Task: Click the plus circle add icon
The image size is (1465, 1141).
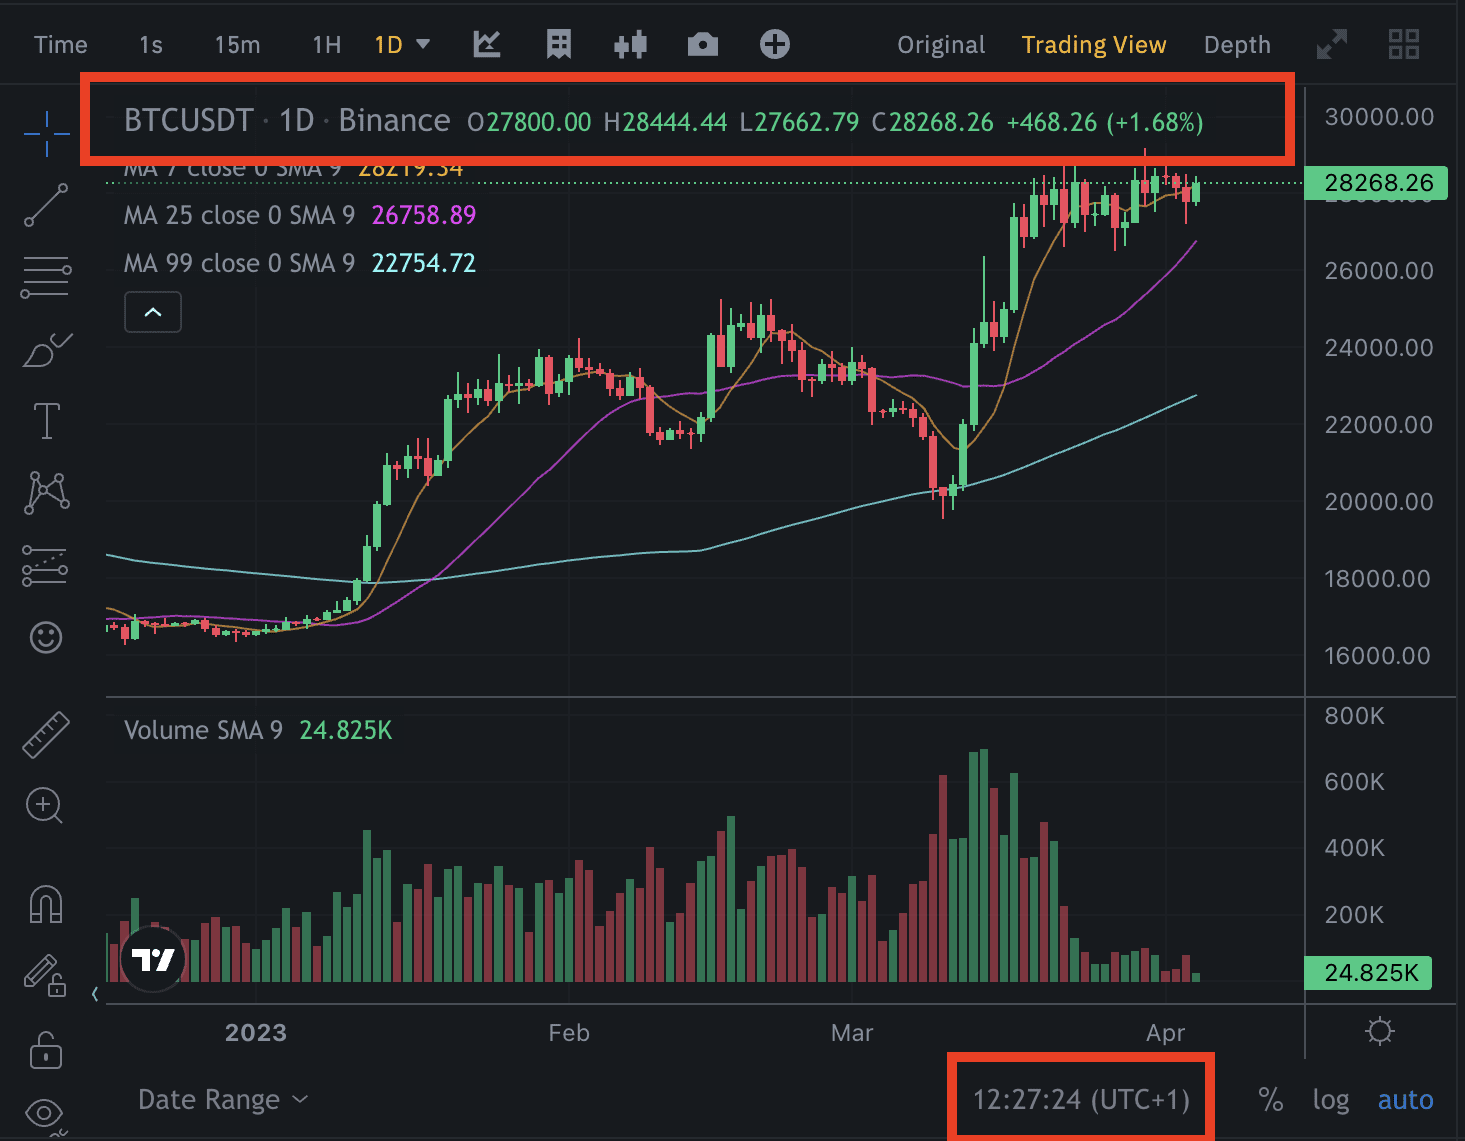Action: tap(775, 44)
